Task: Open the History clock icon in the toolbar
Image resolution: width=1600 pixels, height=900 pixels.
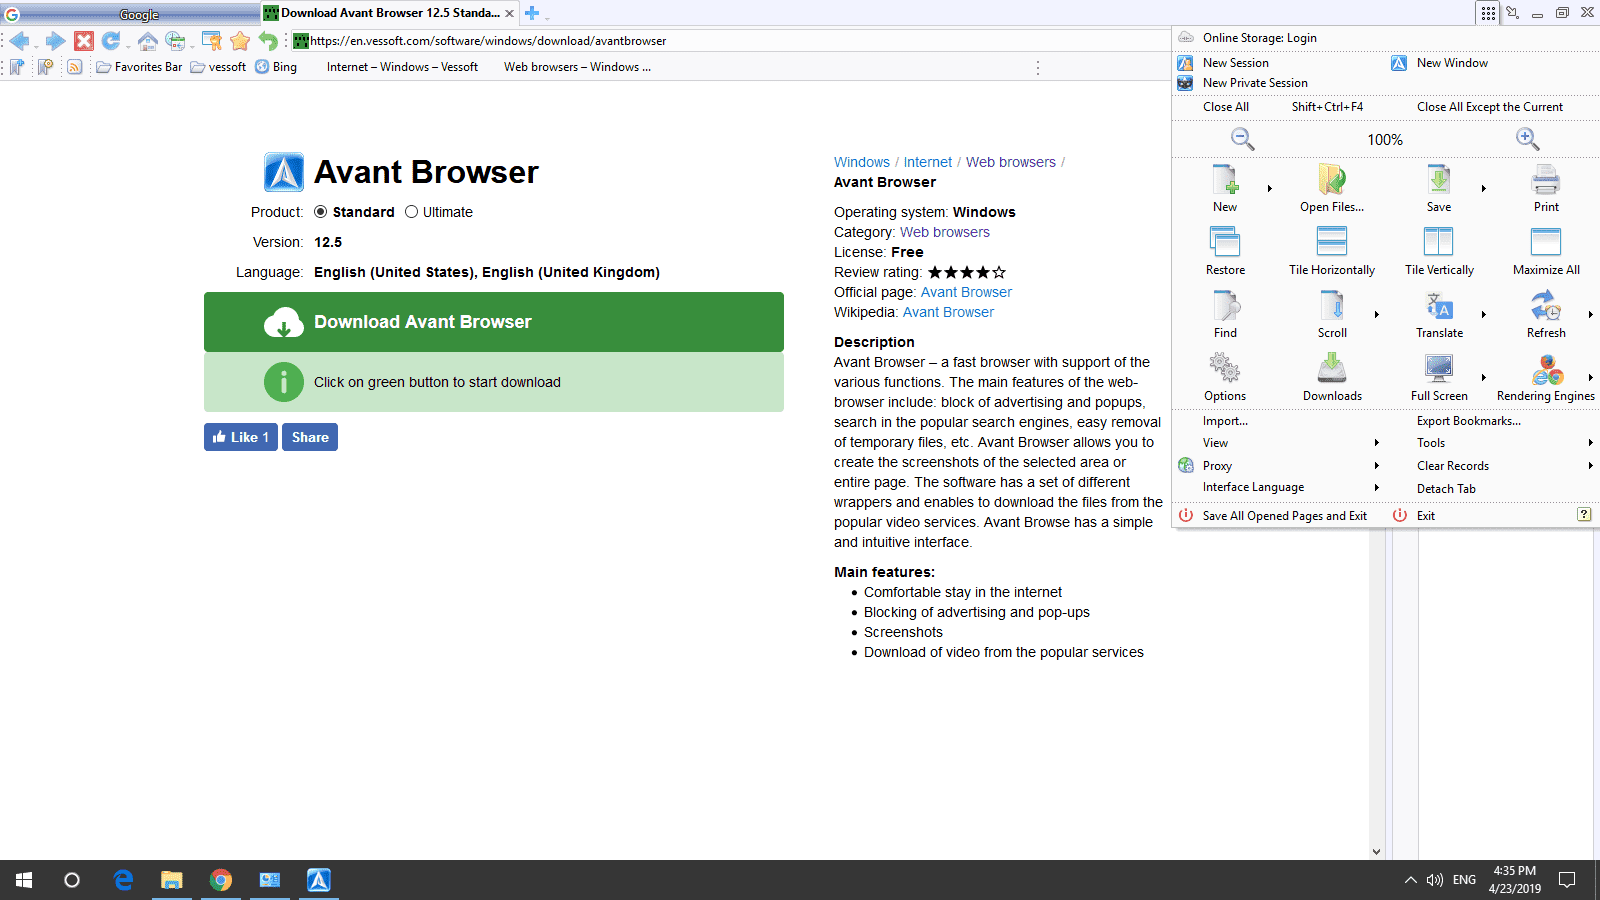Action: click(176, 41)
